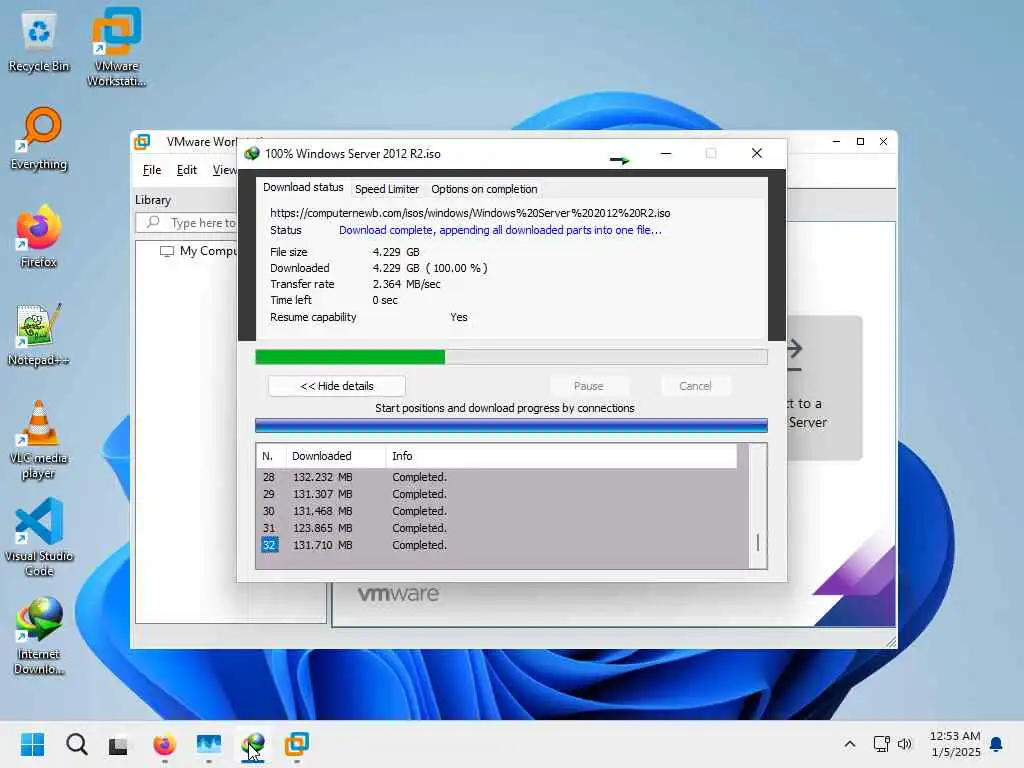Click the search magnifier in the VMware Library

click(x=153, y=222)
